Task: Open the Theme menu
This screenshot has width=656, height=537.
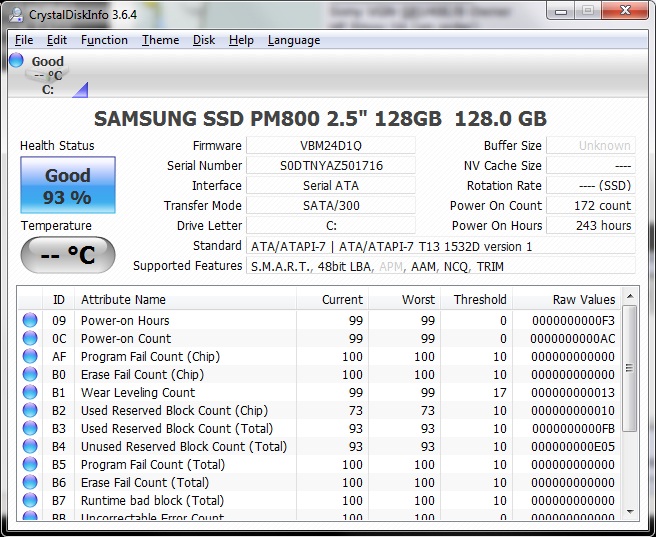Action: pyautogui.click(x=160, y=40)
